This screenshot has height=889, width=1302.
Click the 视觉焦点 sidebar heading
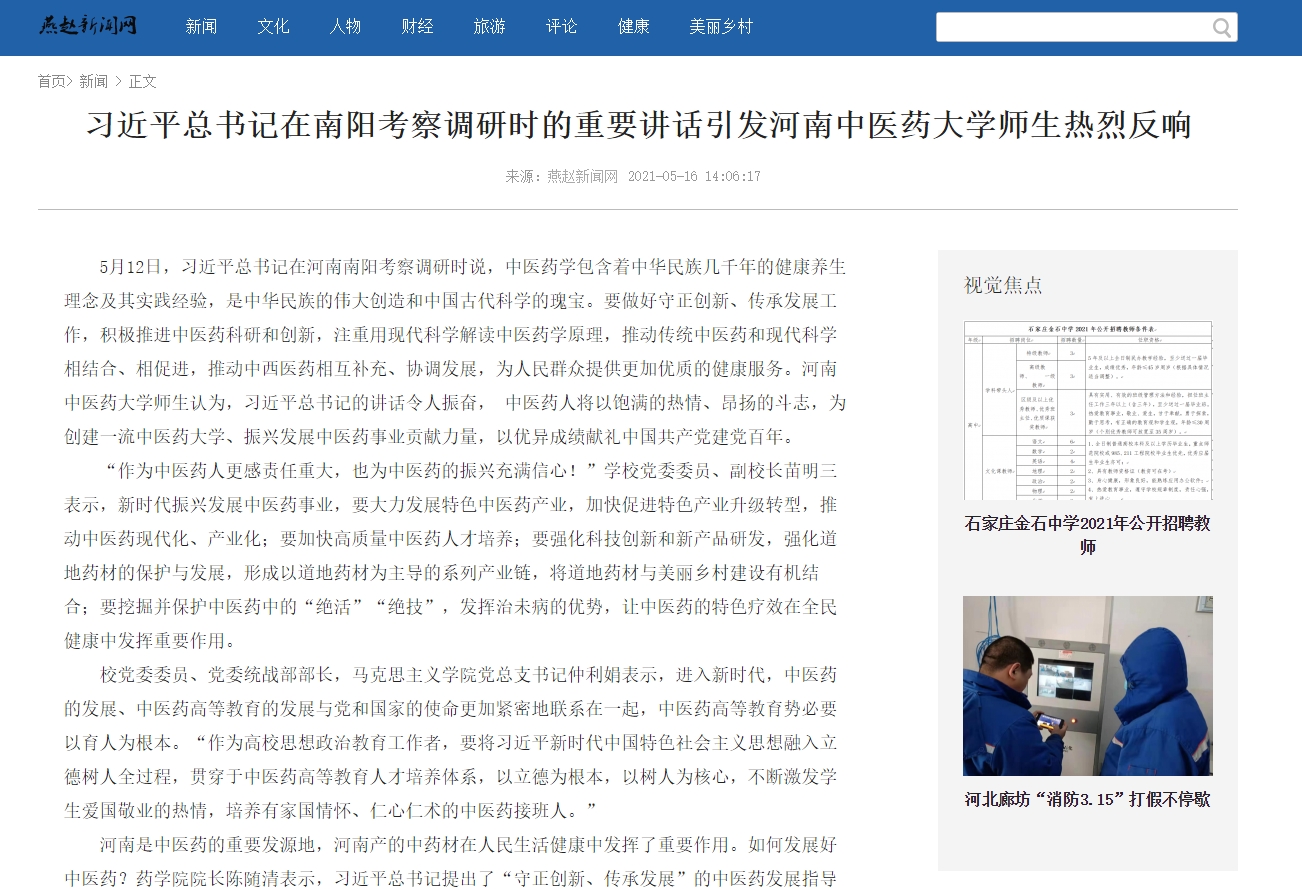[1002, 285]
